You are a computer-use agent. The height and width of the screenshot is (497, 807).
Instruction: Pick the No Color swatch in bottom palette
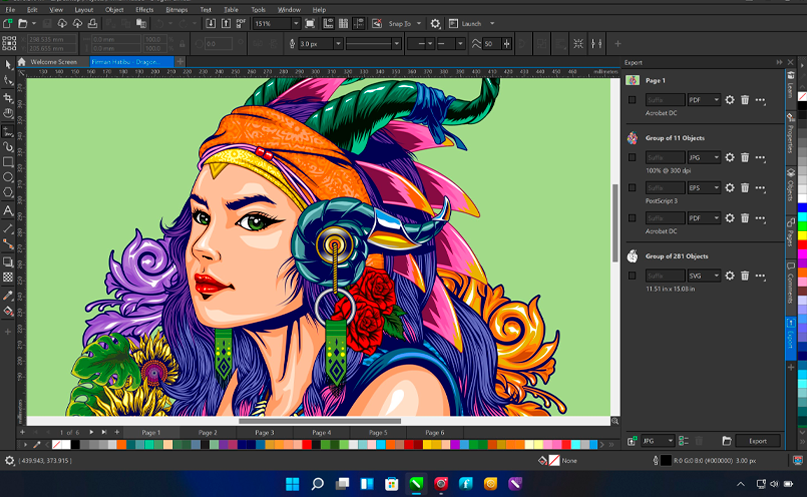pyautogui.click(x=57, y=445)
